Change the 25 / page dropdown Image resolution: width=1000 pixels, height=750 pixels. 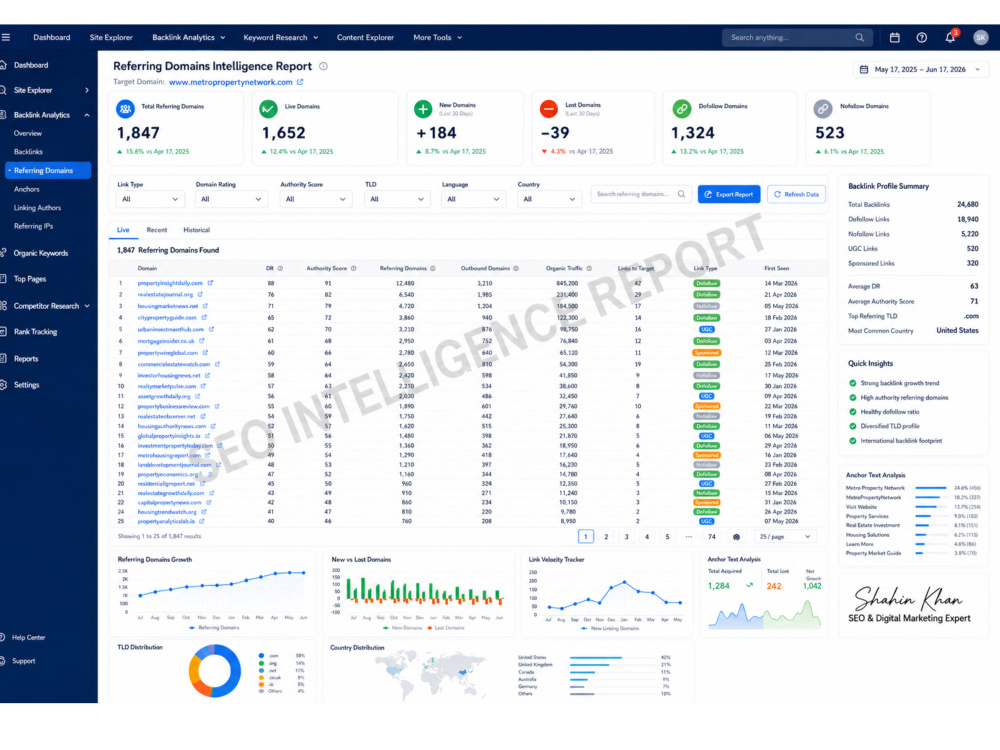click(784, 537)
